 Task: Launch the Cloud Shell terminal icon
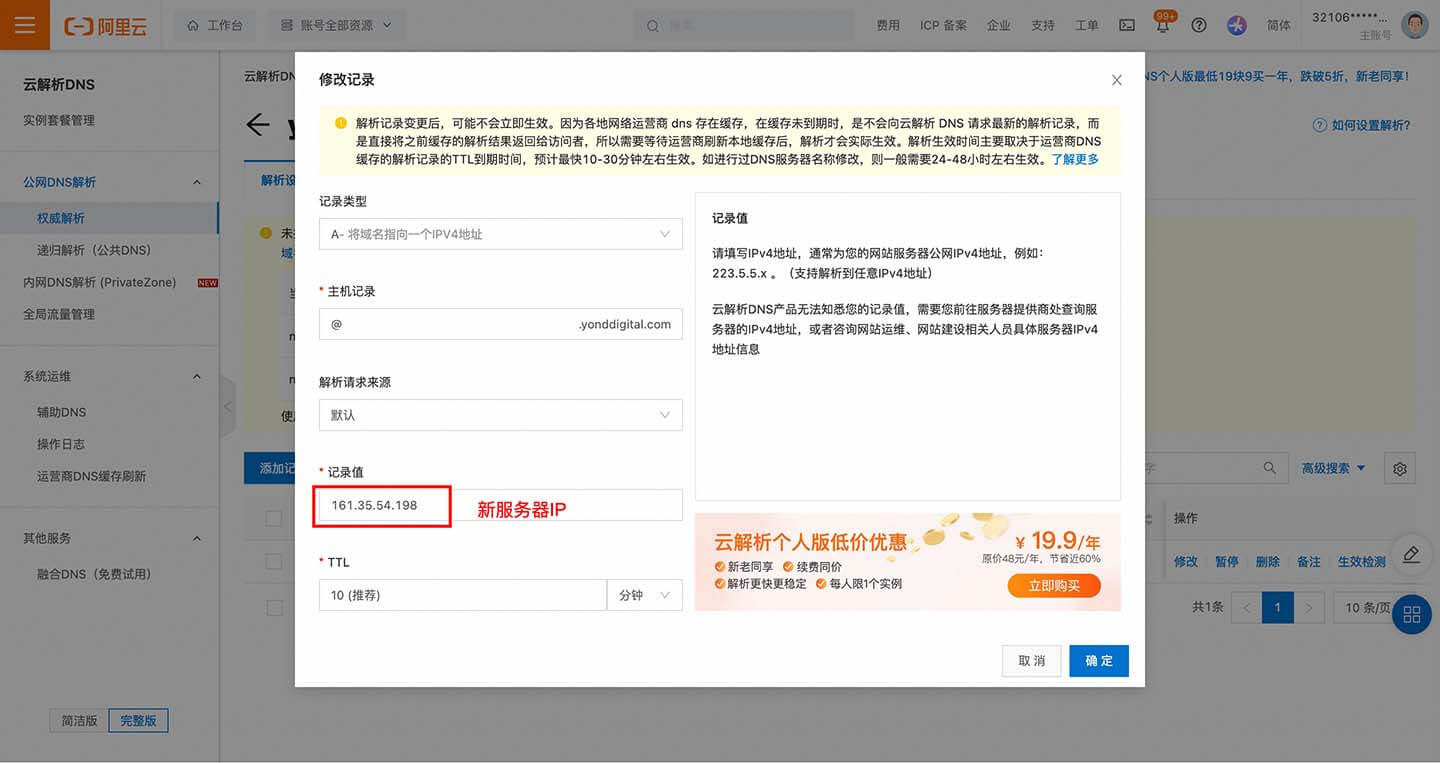point(1127,26)
